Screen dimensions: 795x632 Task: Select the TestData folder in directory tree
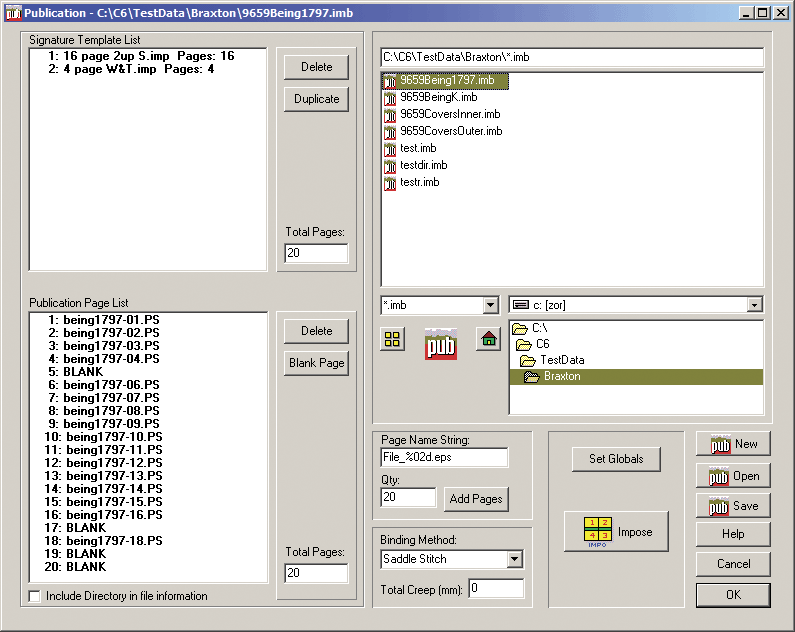pyautogui.click(x=562, y=360)
